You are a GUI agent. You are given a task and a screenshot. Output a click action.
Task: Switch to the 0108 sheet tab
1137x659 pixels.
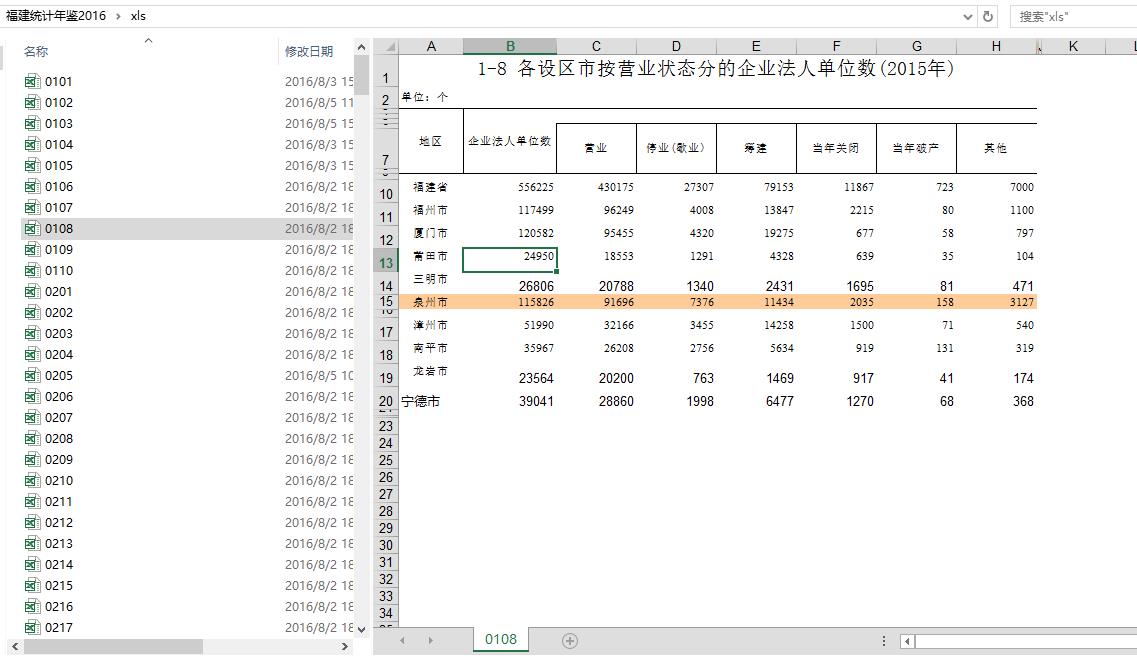[x=501, y=639]
